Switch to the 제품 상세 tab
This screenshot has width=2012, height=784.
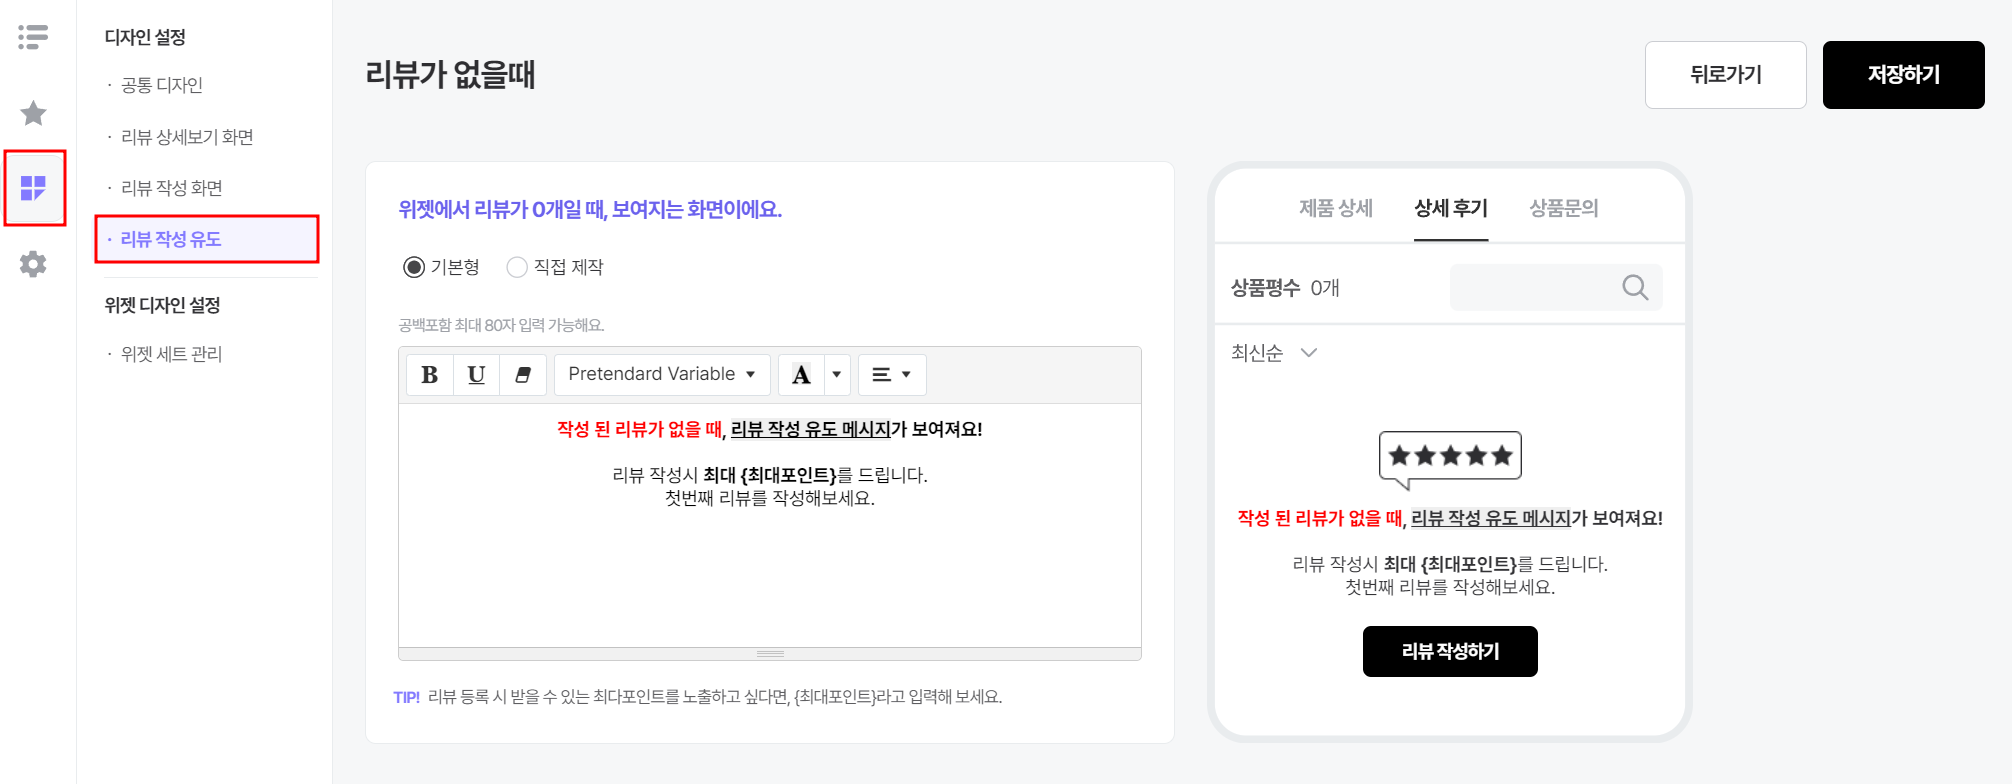pyautogui.click(x=1336, y=208)
